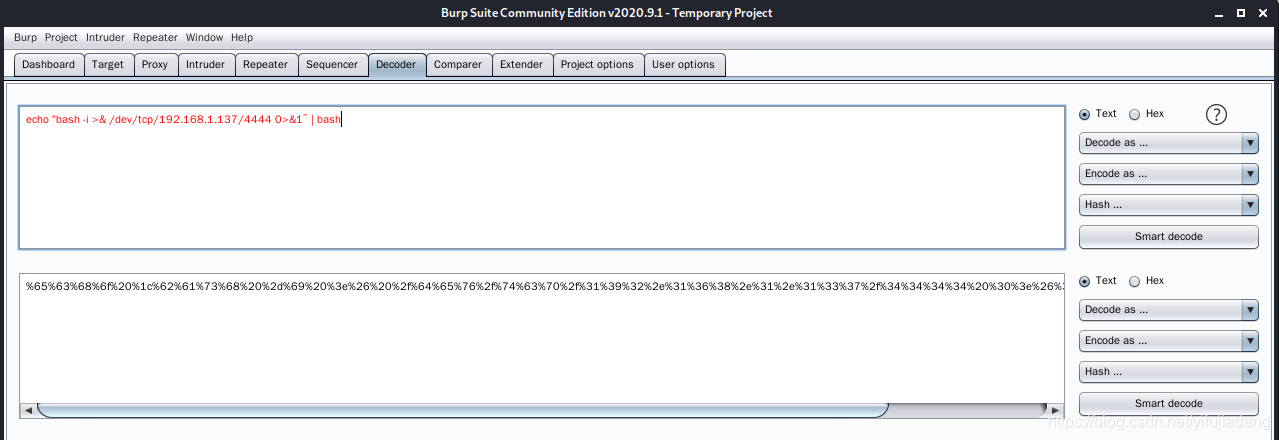
Task: Open the Help menu
Action: (242, 38)
